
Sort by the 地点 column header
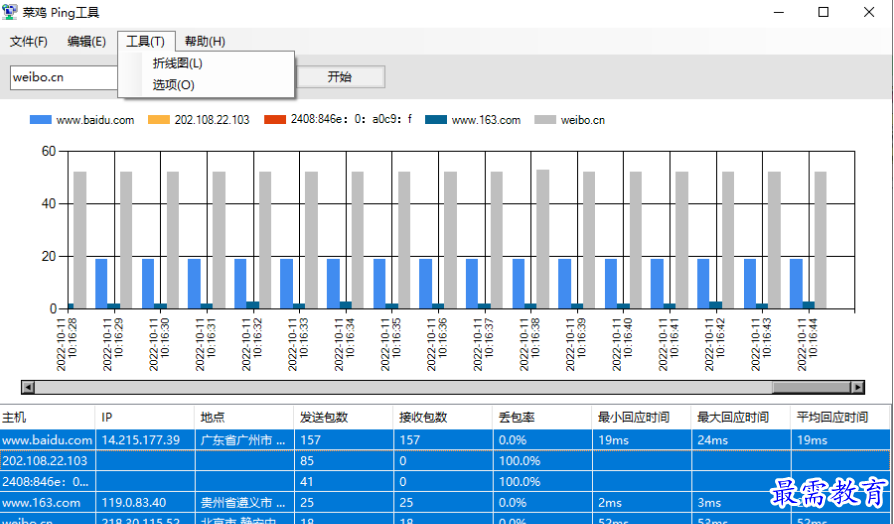(x=244, y=417)
